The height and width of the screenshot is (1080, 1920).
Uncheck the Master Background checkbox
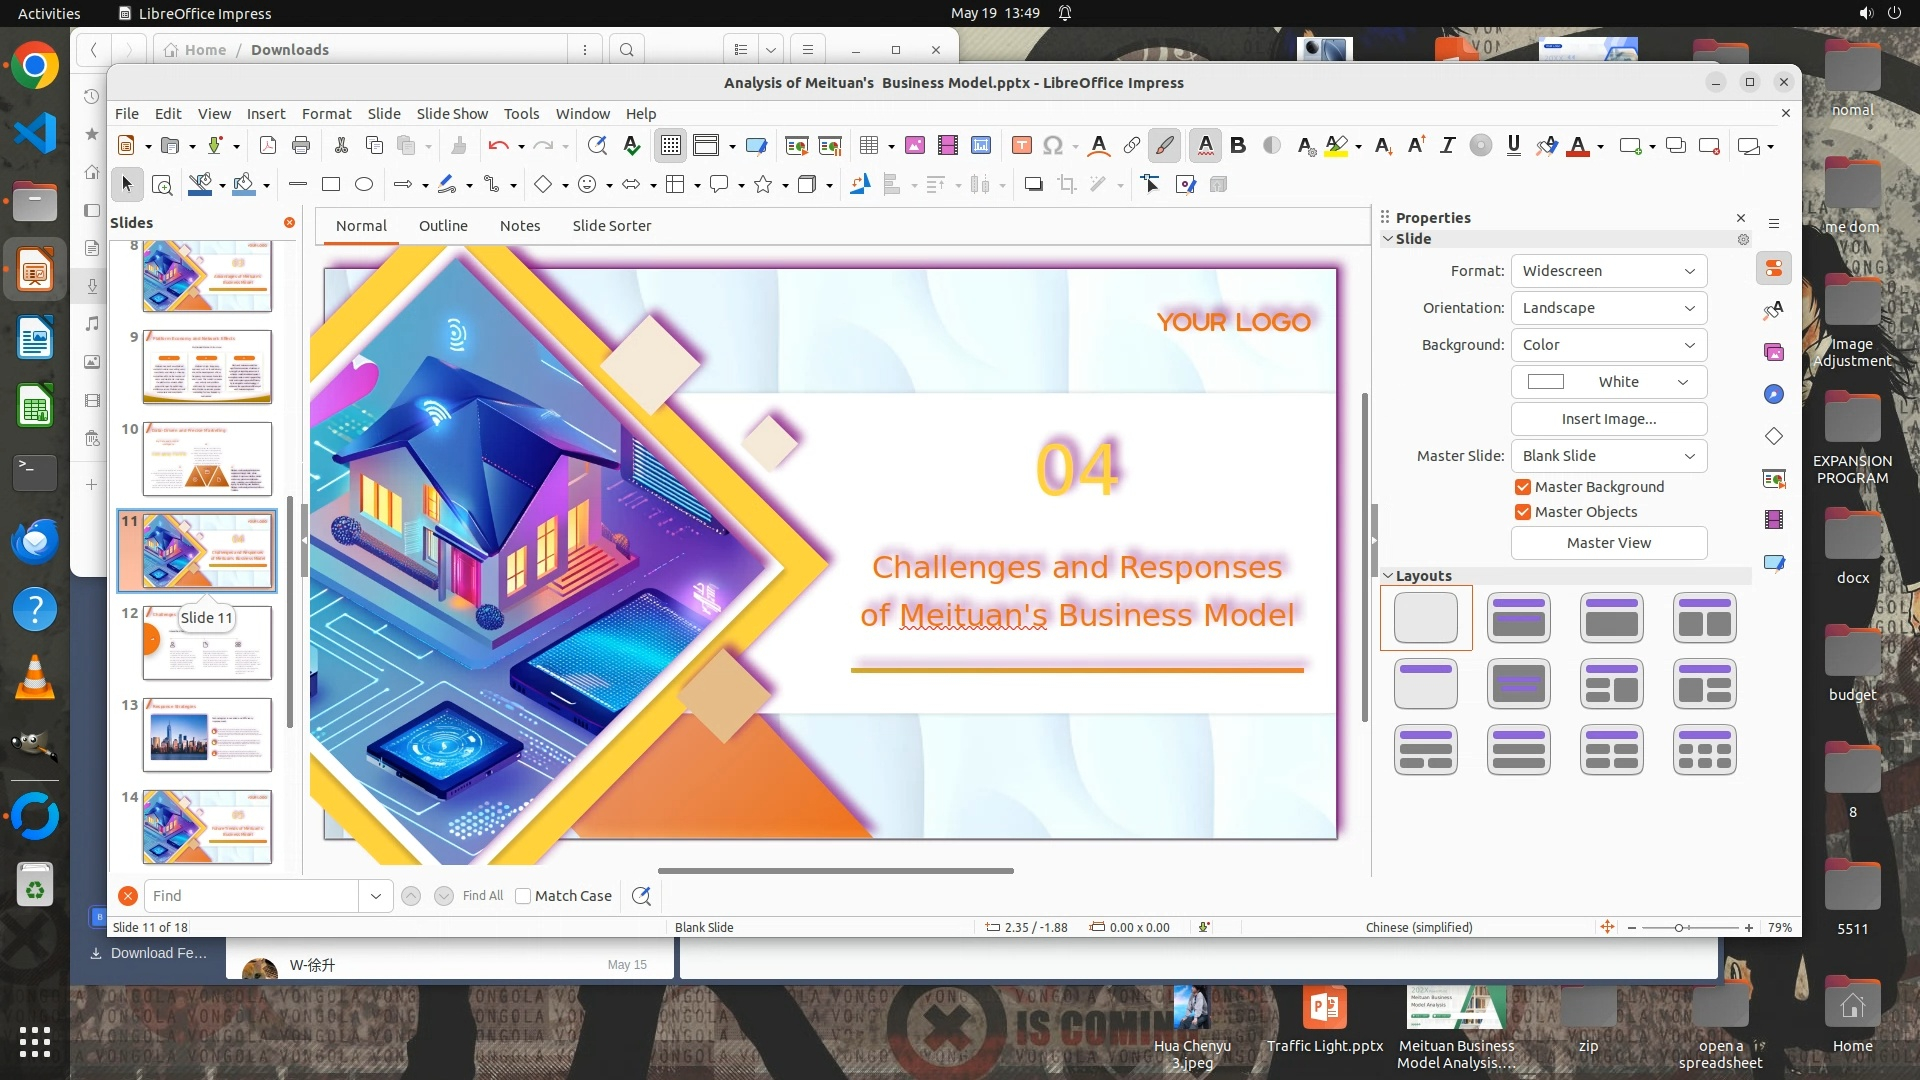(x=1523, y=487)
